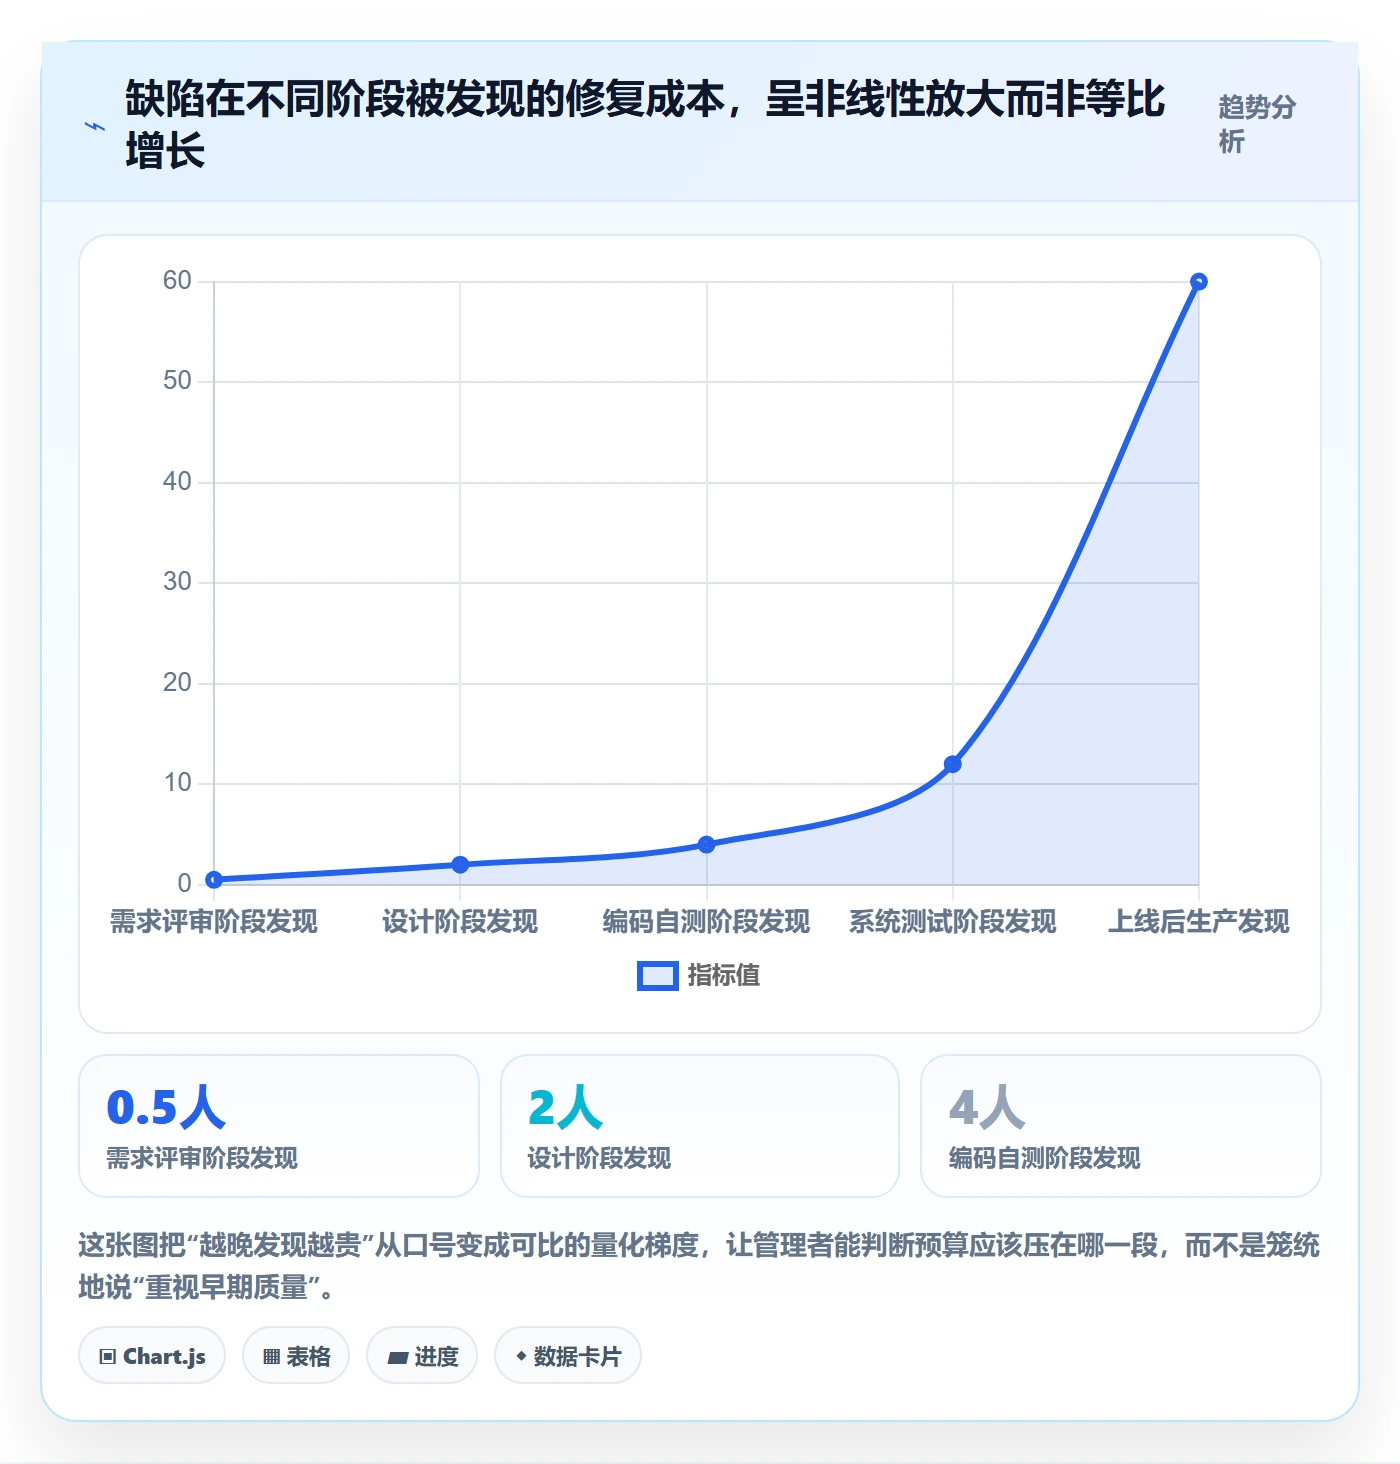Click the 系统测试阶段发现 data point at 12
This screenshot has width=1400, height=1464.
[953, 764]
